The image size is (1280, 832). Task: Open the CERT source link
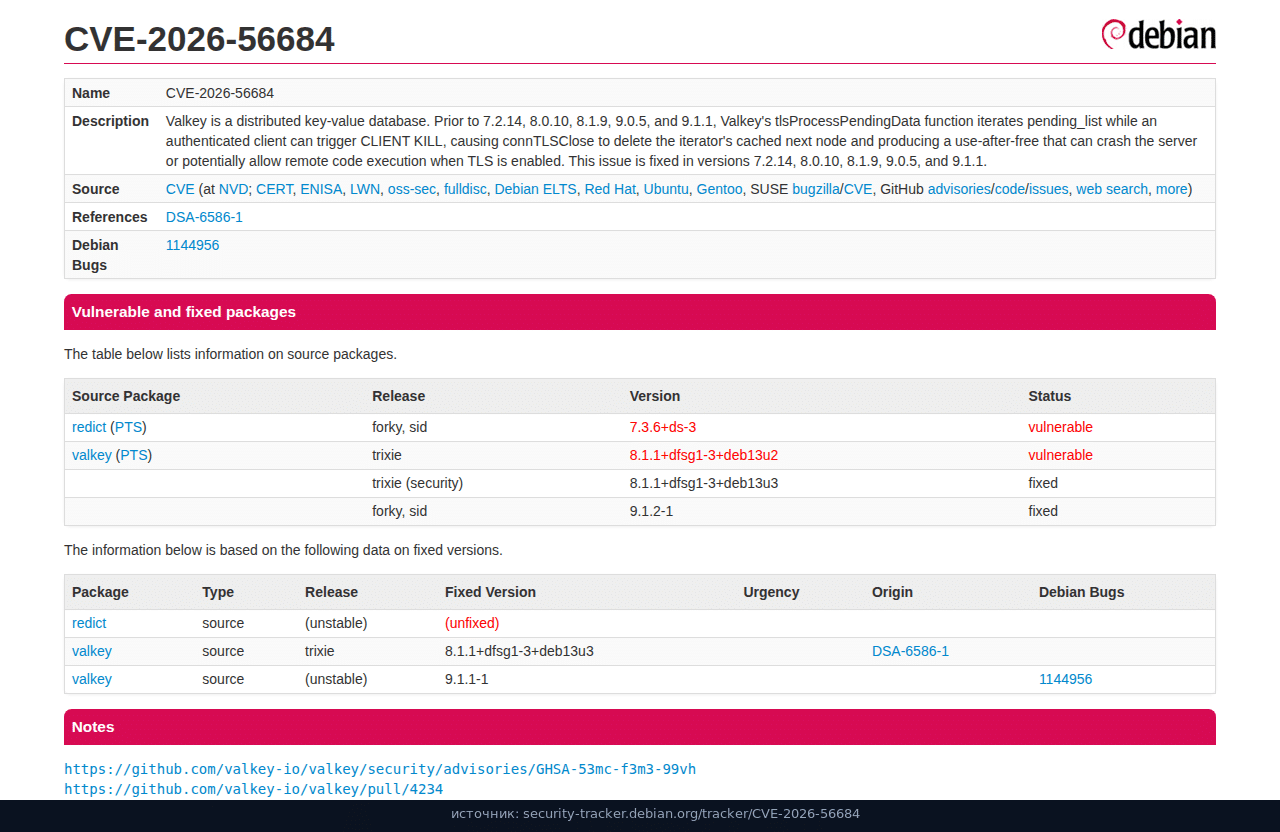274,189
